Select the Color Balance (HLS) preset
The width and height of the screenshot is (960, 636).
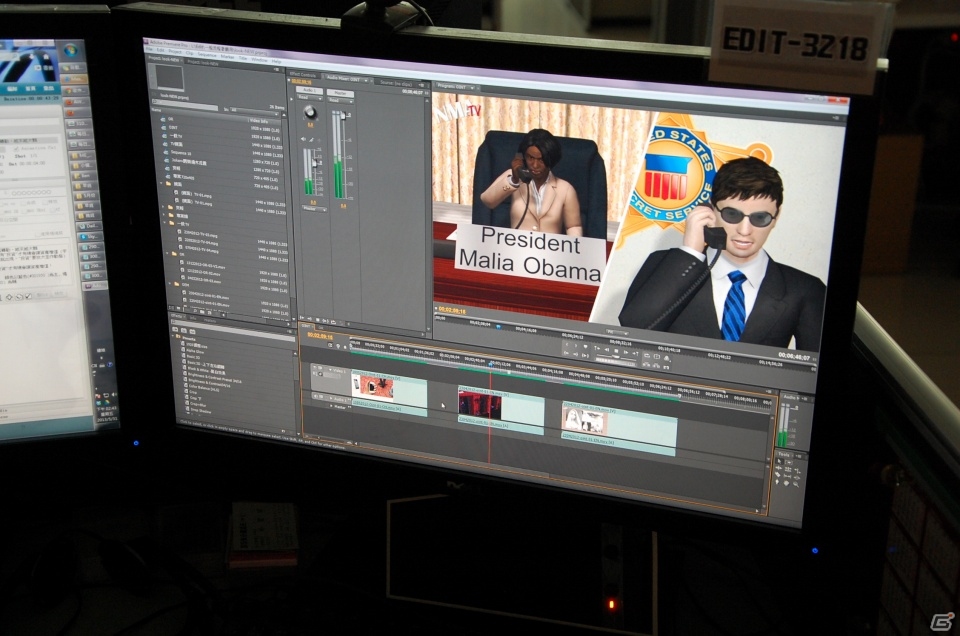click(x=204, y=387)
